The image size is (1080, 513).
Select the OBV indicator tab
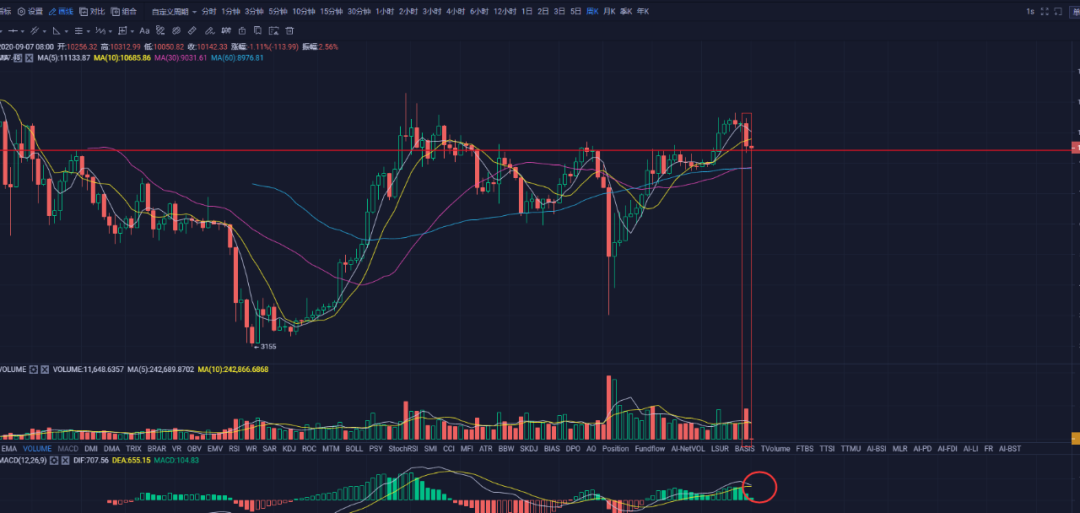(194, 448)
